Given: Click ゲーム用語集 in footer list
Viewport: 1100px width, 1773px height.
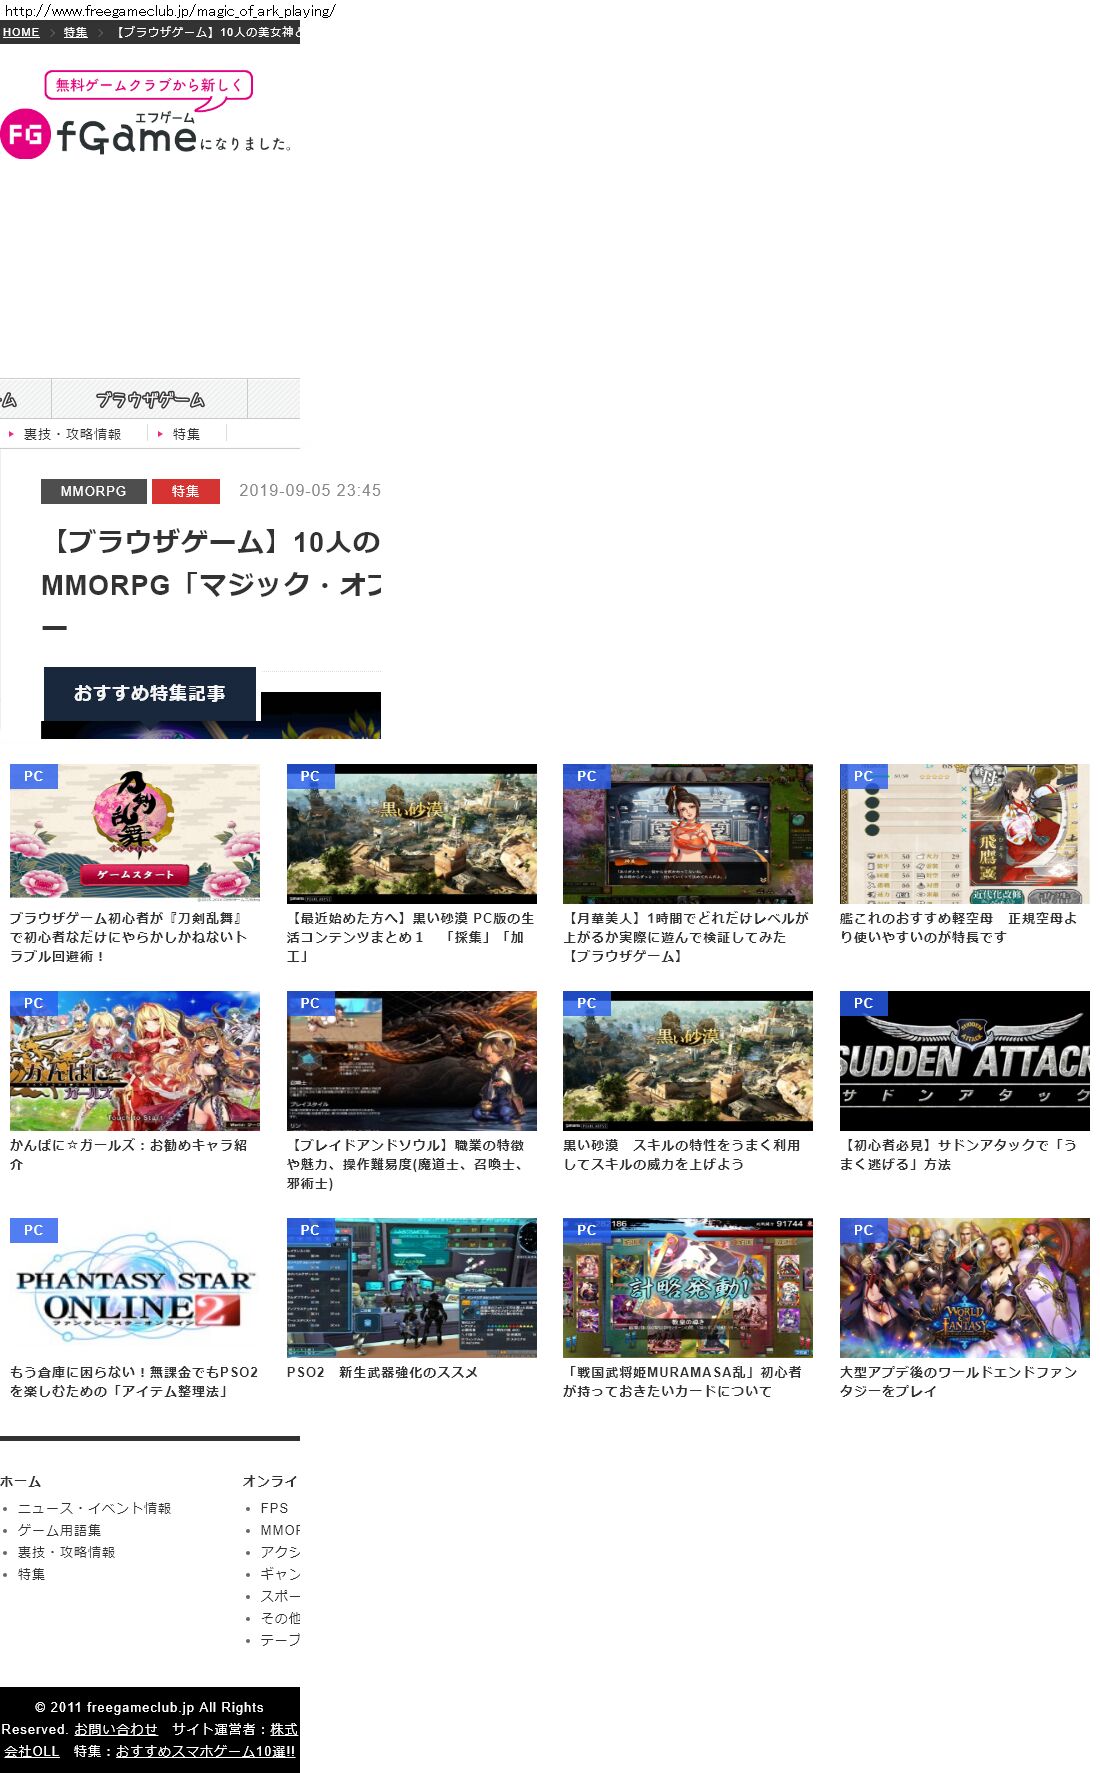Looking at the screenshot, I should (59, 1530).
